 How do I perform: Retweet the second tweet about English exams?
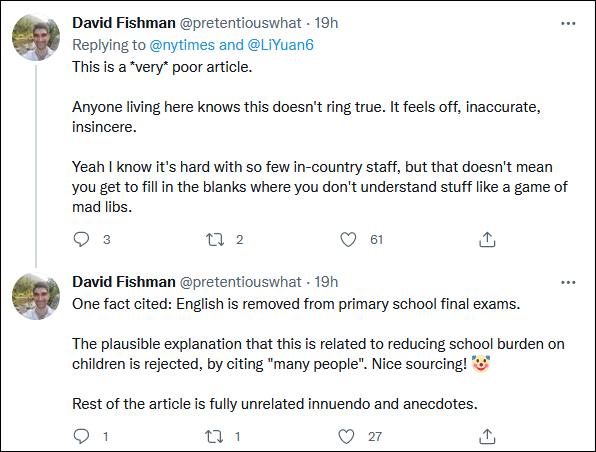[x=214, y=436]
